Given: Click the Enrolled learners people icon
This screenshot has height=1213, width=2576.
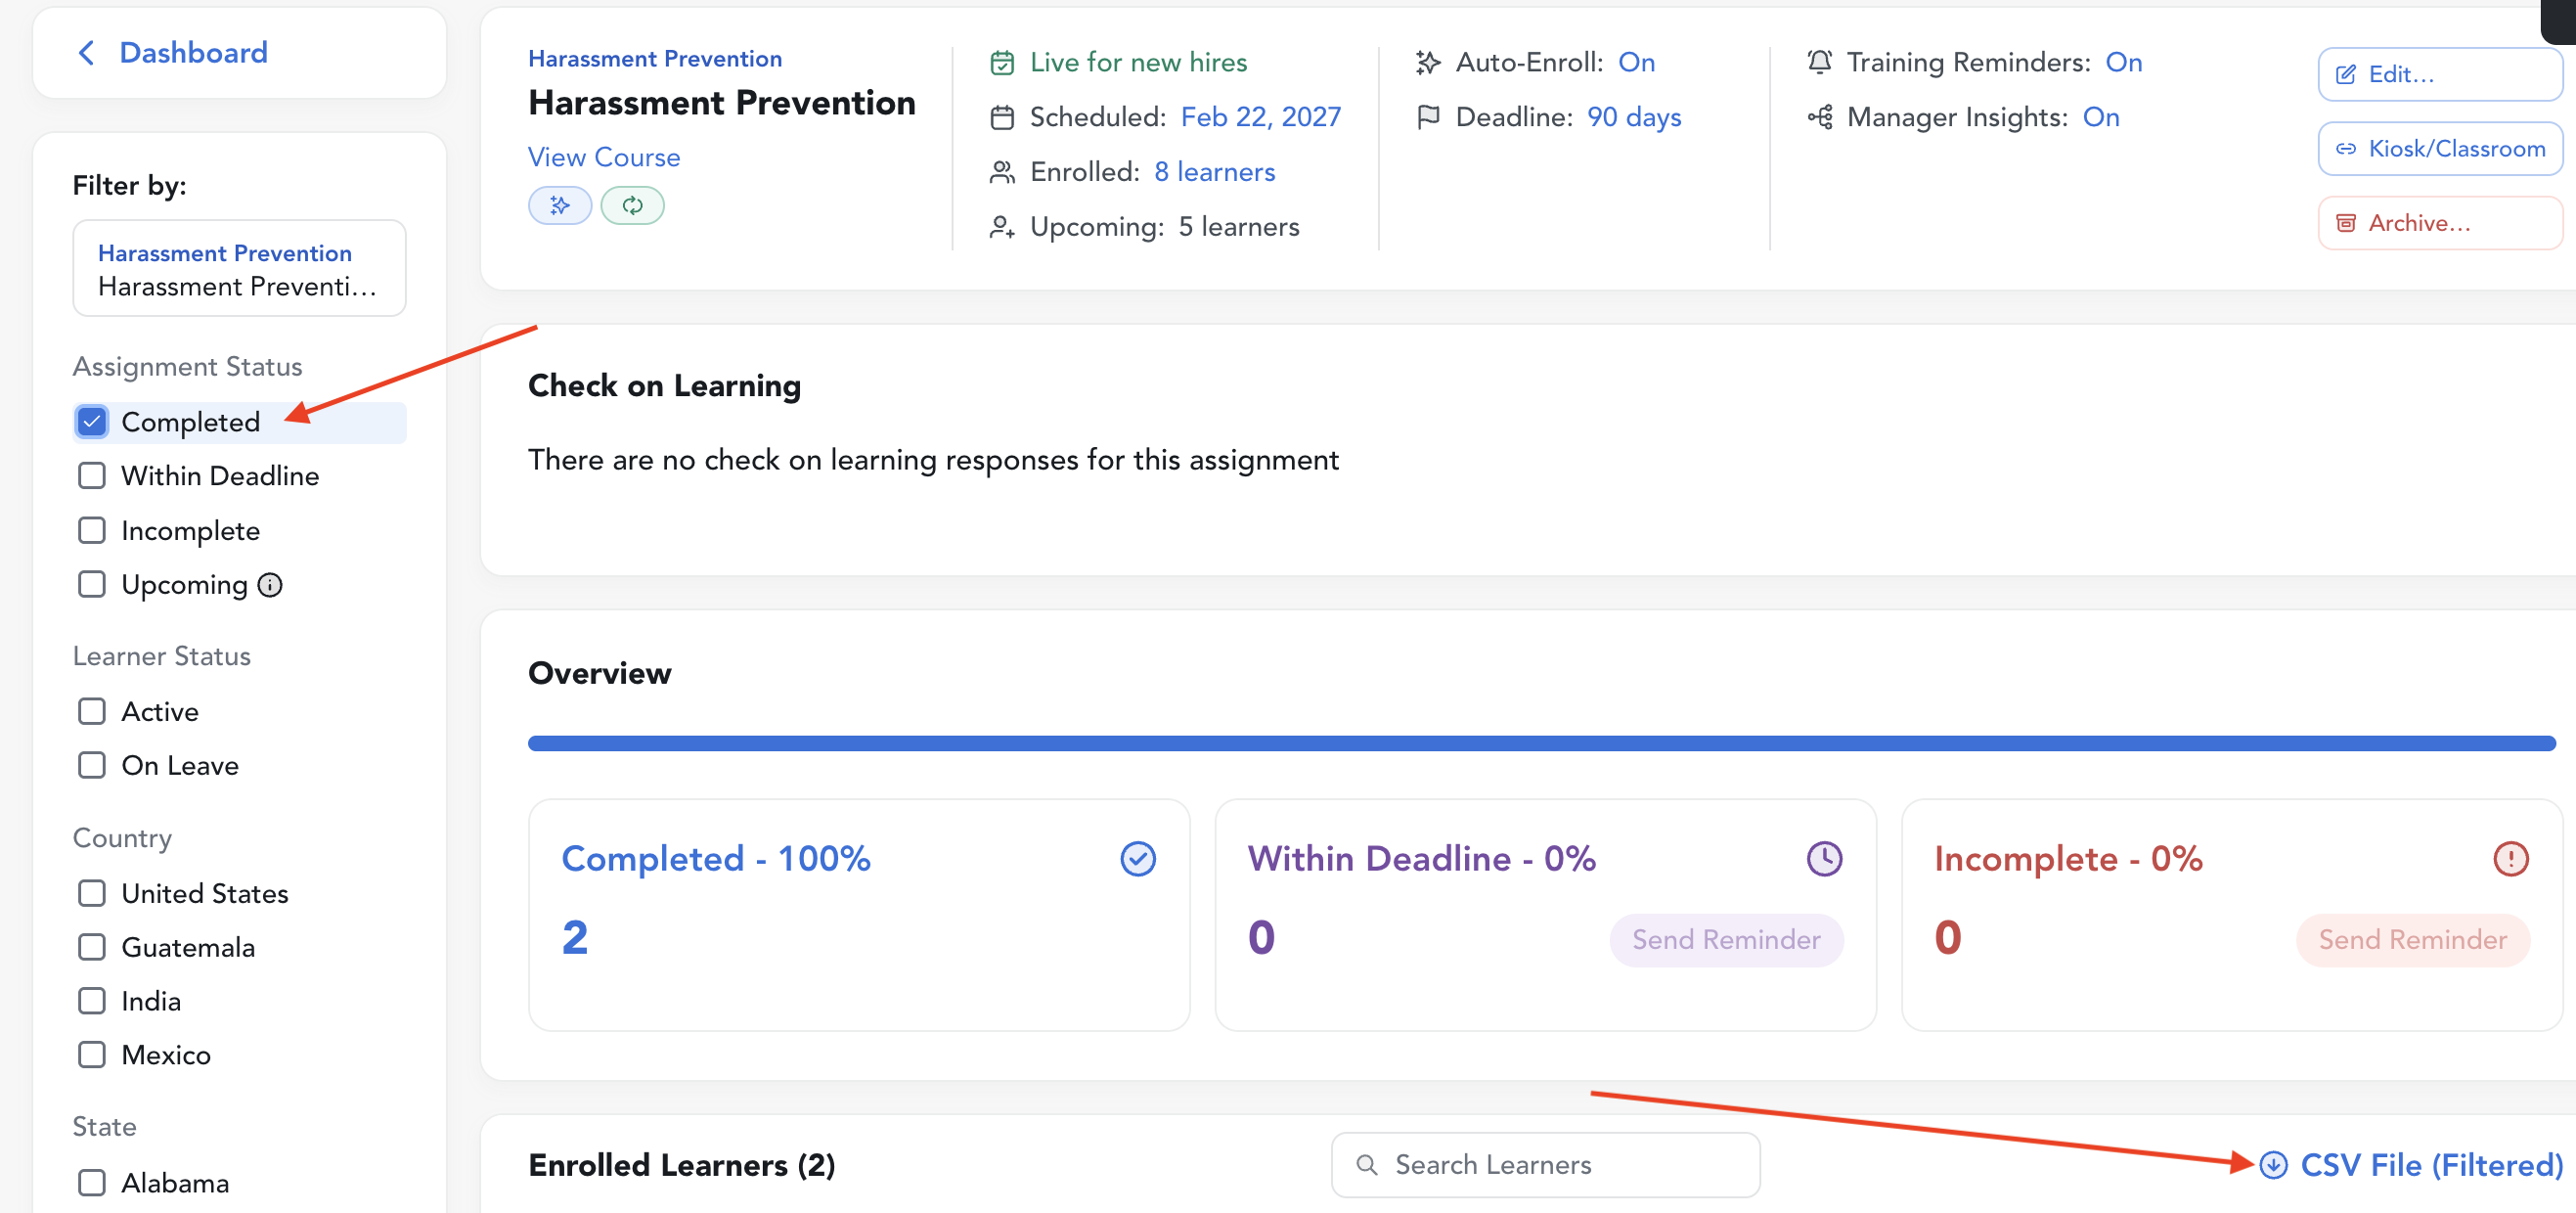Looking at the screenshot, I should (1001, 172).
